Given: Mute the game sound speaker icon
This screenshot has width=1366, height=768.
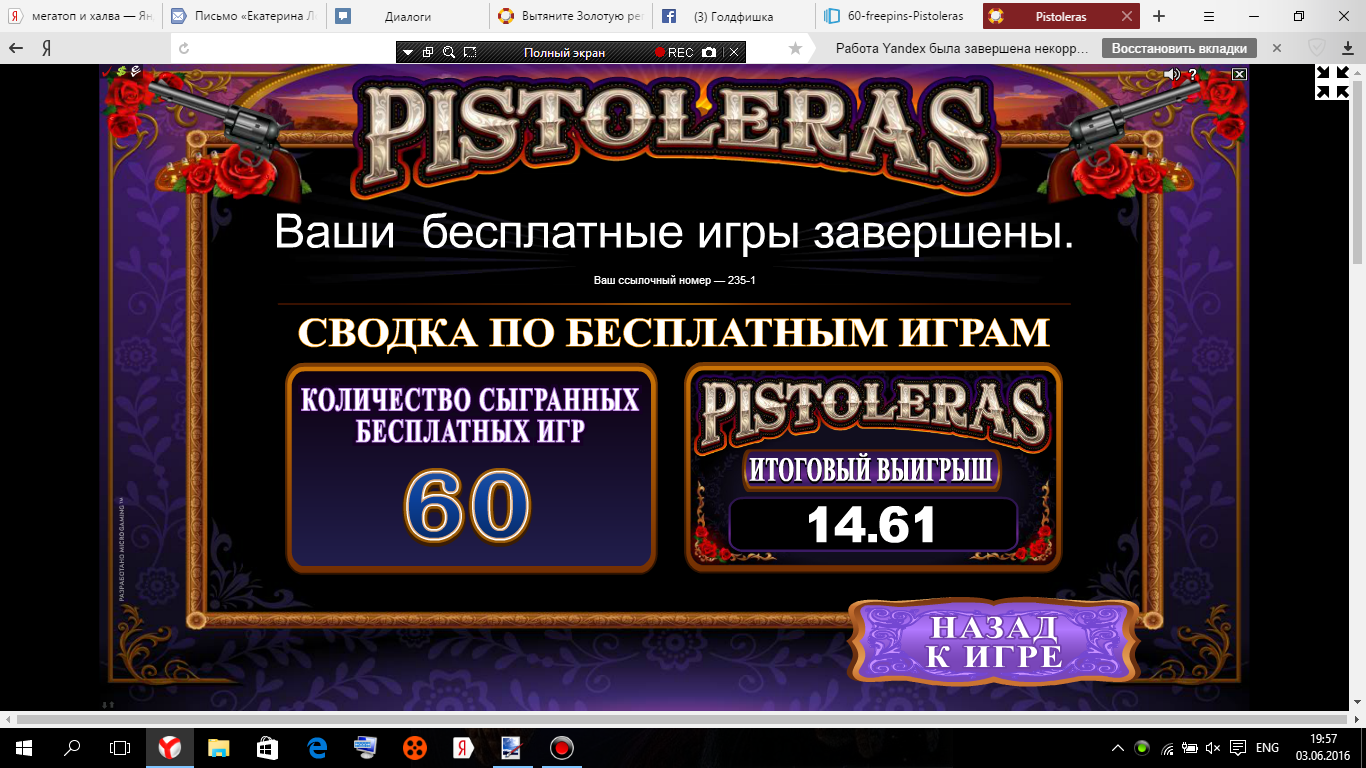Looking at the screenshot, I should click(x=1172, y=74).
